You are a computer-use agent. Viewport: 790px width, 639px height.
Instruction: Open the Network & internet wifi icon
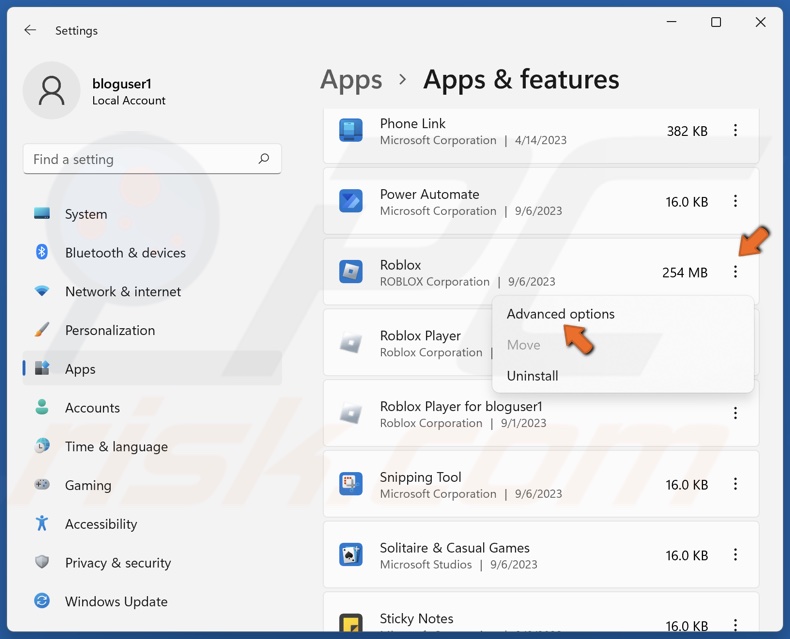[42, 291]
